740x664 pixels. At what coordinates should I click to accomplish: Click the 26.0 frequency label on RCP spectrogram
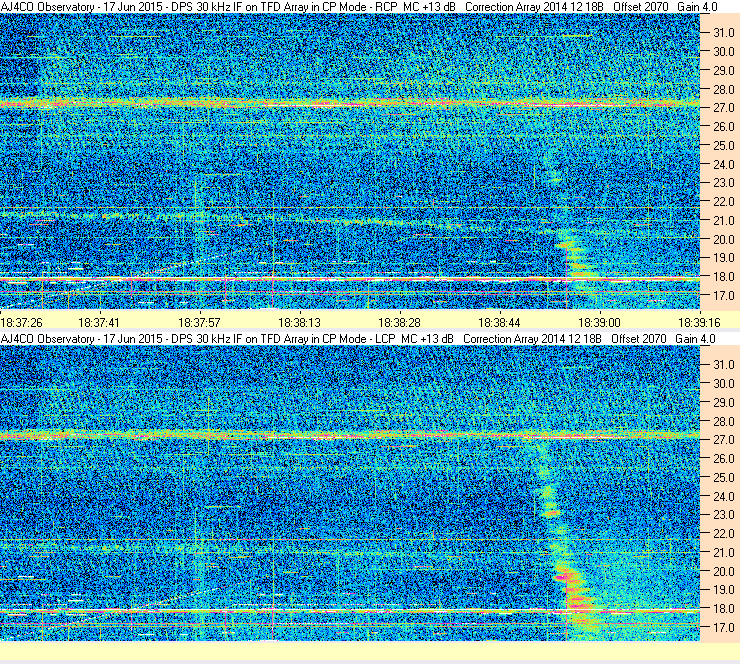click(723, 127)
